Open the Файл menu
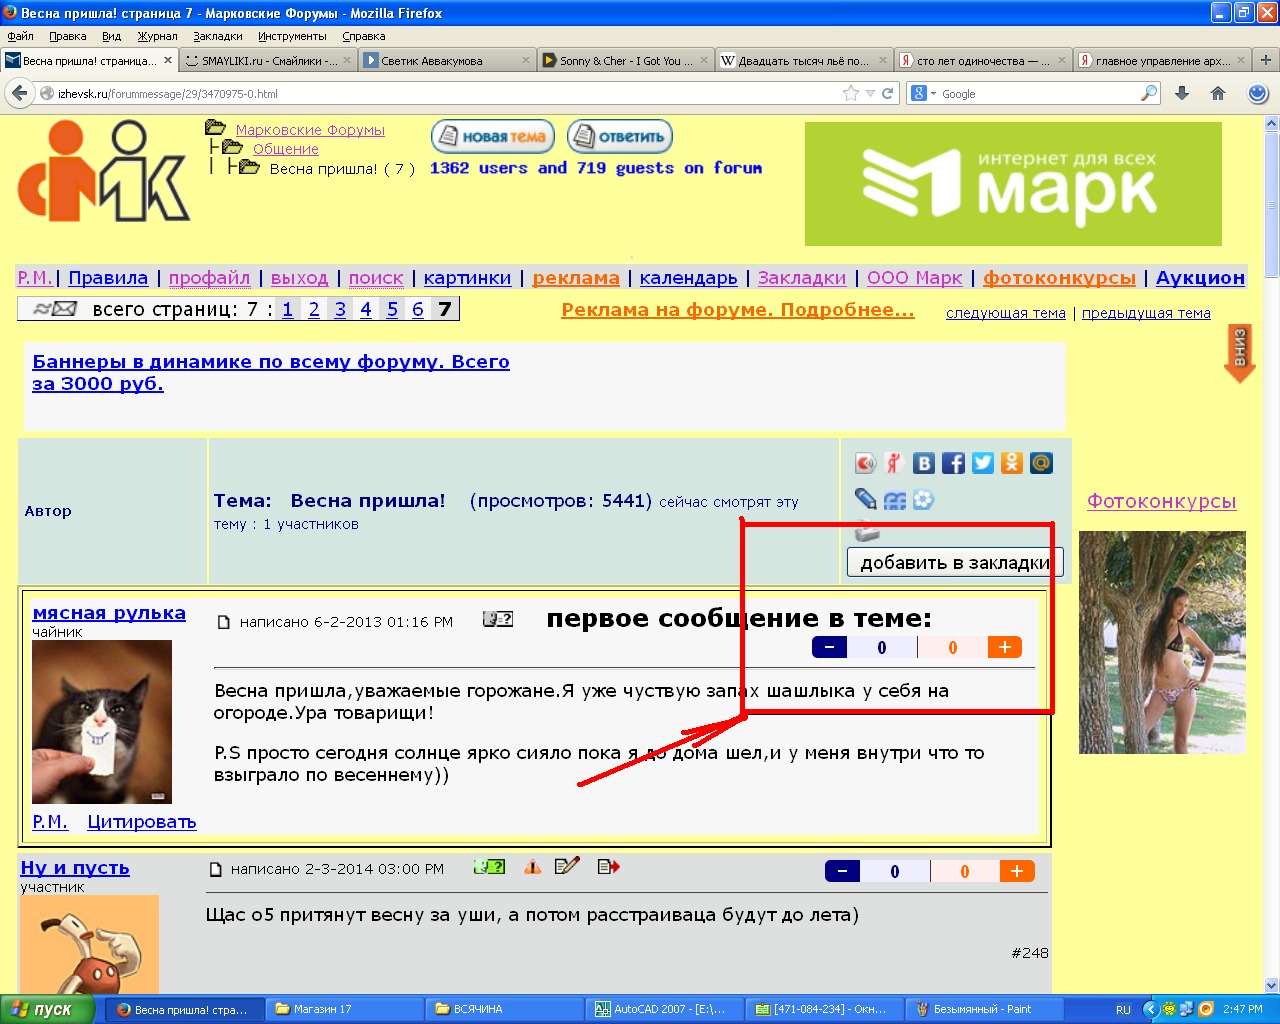The image size is (1280, 1024). coord(20,36)
